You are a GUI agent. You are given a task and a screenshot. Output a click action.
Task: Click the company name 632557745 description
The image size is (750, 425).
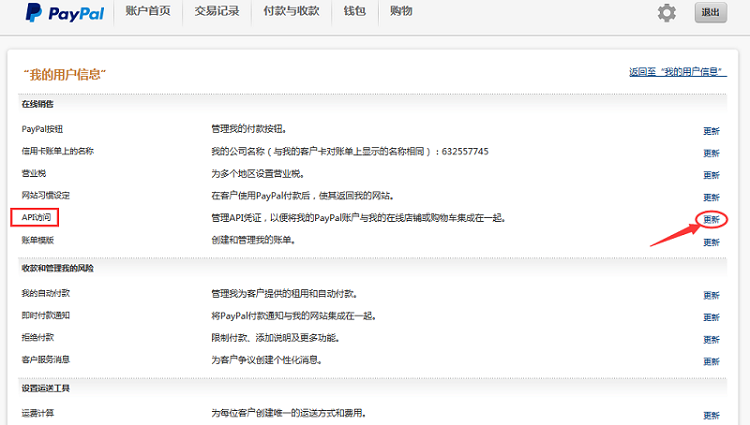tap(350, 151)
